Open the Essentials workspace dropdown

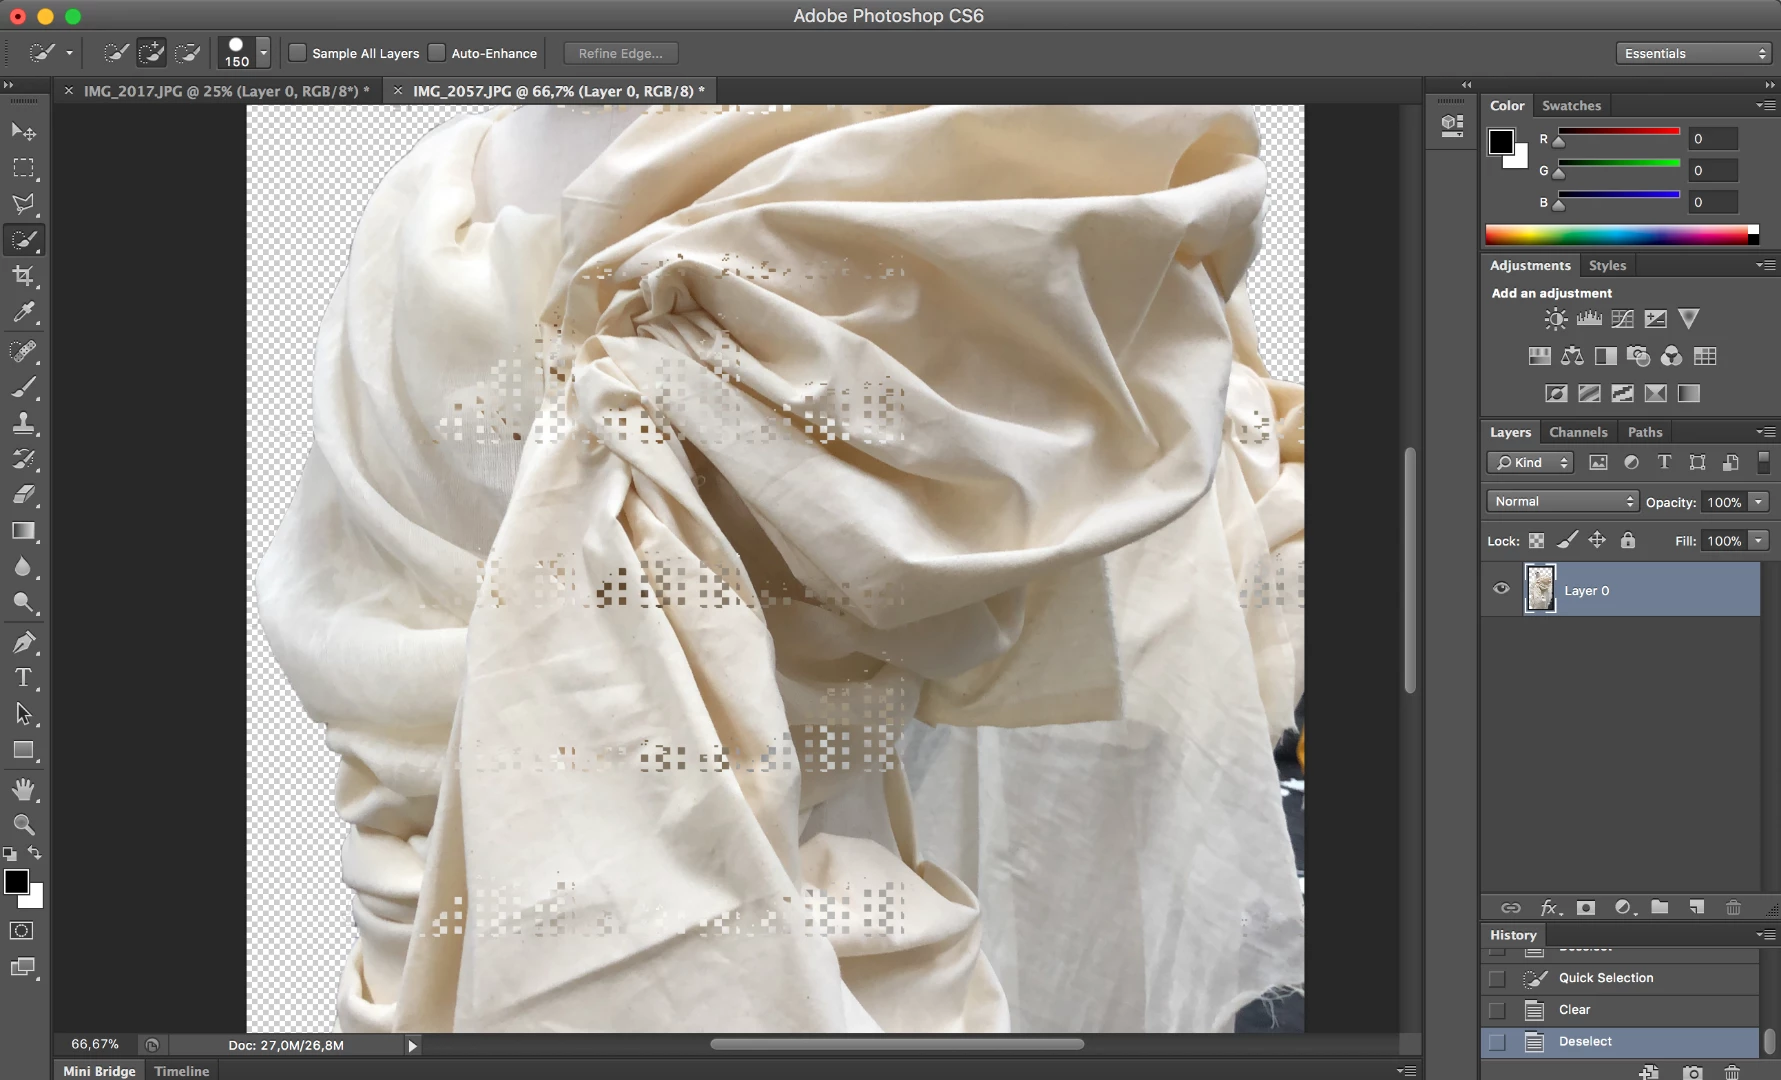1693,53
